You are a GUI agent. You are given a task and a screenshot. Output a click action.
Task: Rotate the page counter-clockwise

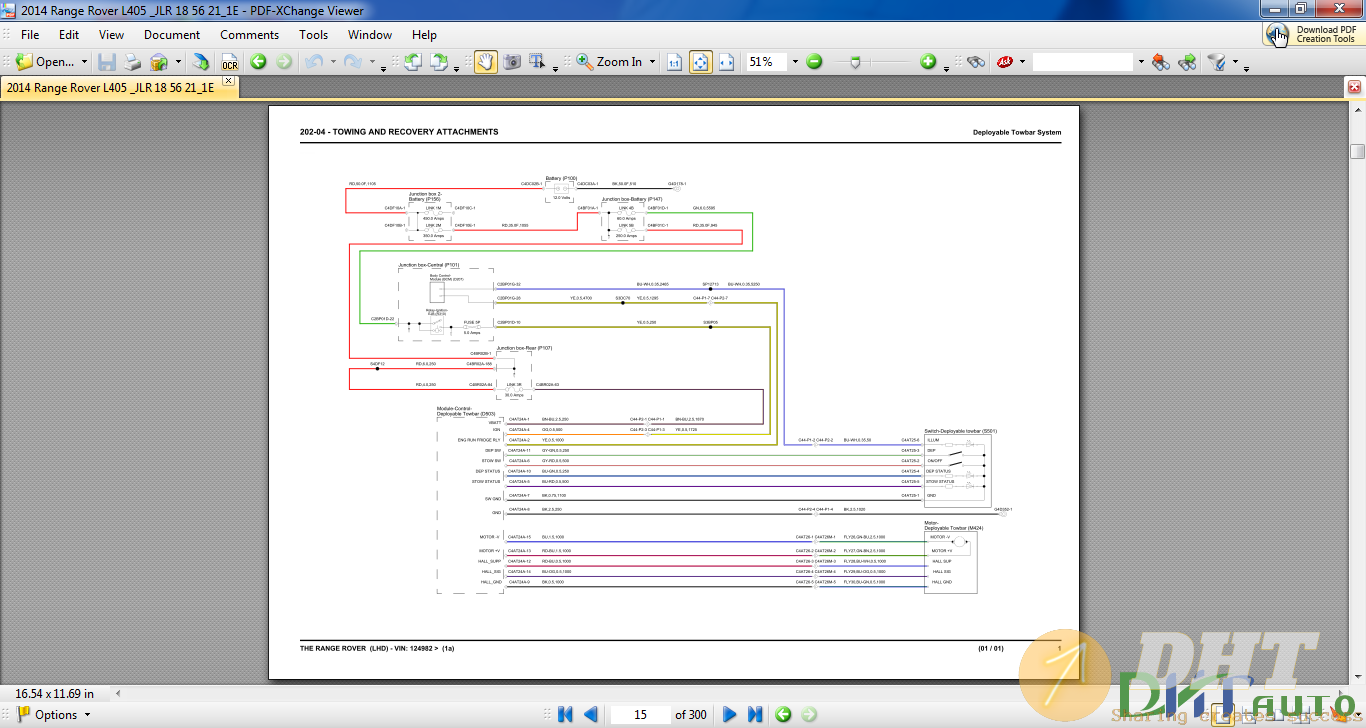413,62
